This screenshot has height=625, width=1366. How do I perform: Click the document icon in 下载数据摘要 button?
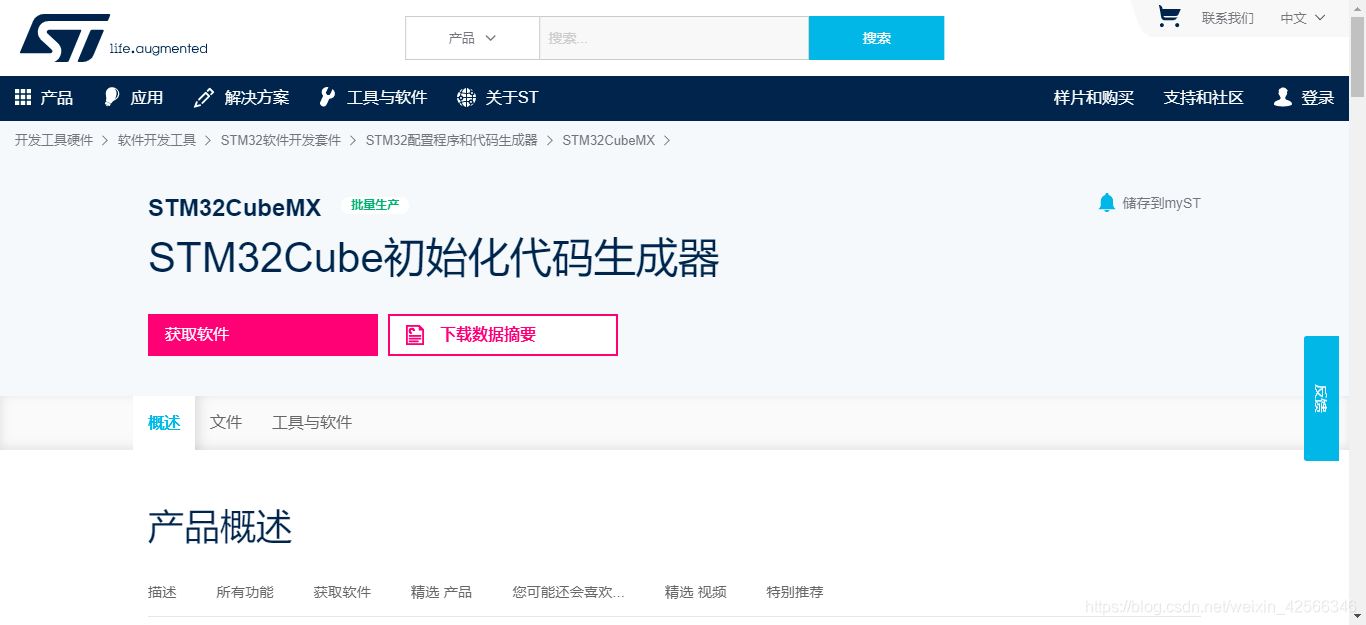coord(415,335)
